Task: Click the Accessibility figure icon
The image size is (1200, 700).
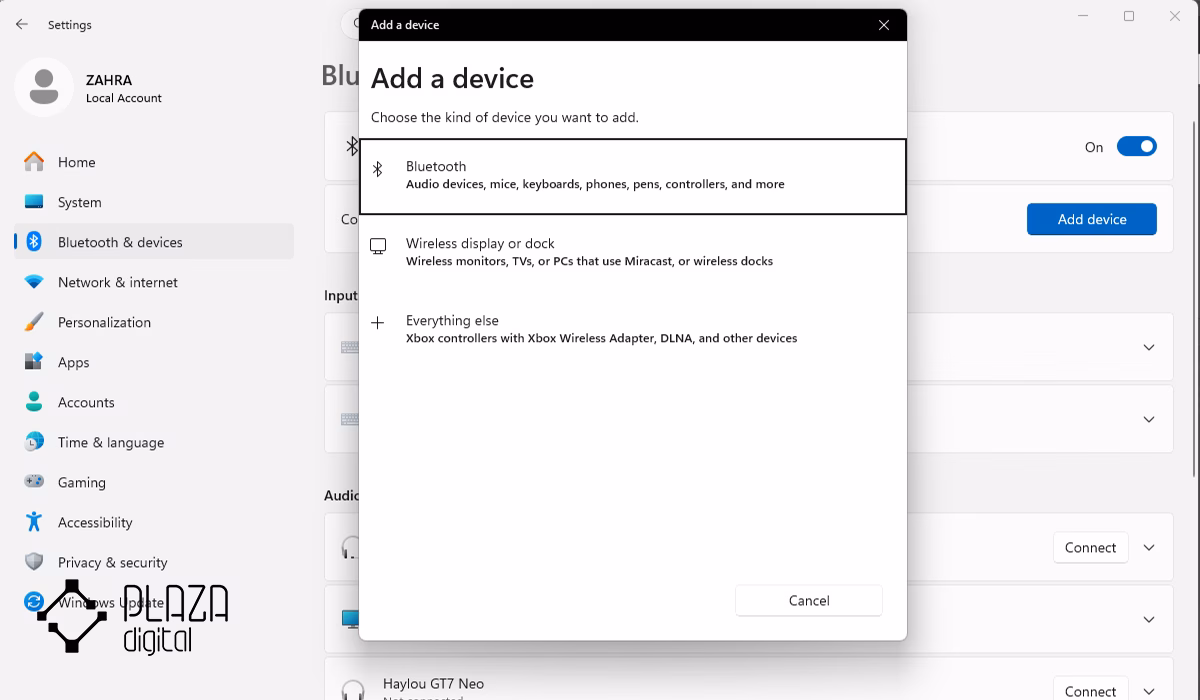Action: point(34,521)
